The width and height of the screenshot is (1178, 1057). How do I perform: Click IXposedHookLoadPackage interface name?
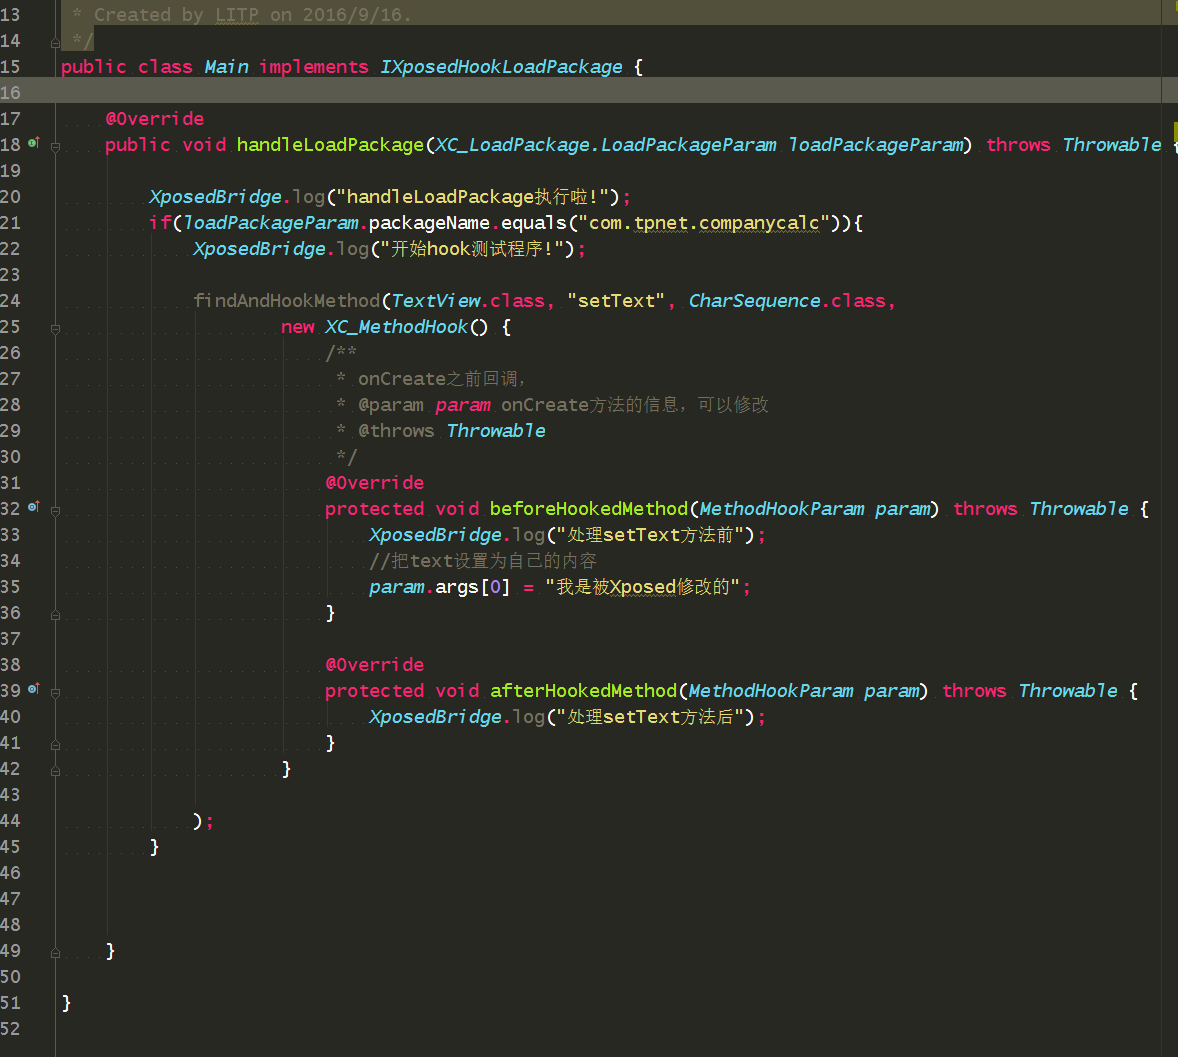click(x=501, y=67)
